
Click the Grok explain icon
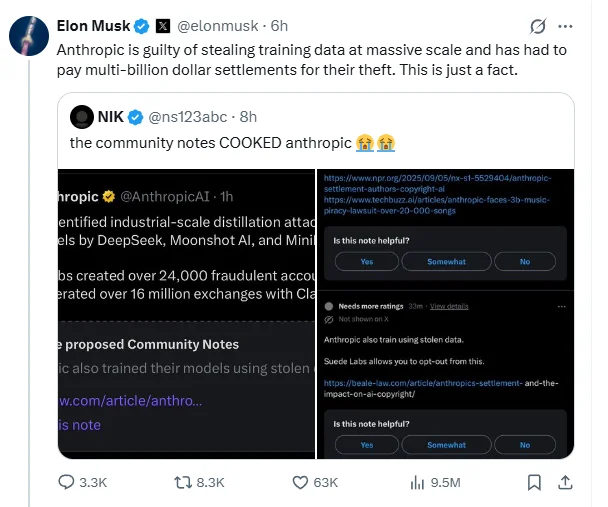[537, 25]
